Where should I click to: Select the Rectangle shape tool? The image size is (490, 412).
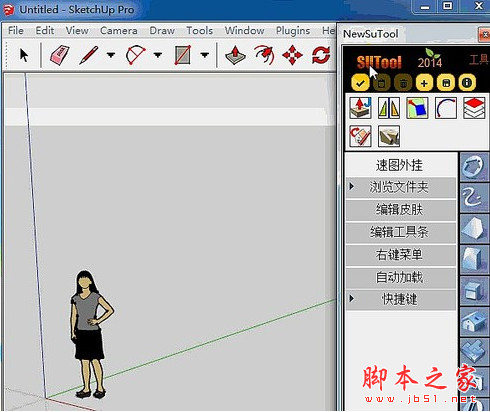tap(183, 55)
